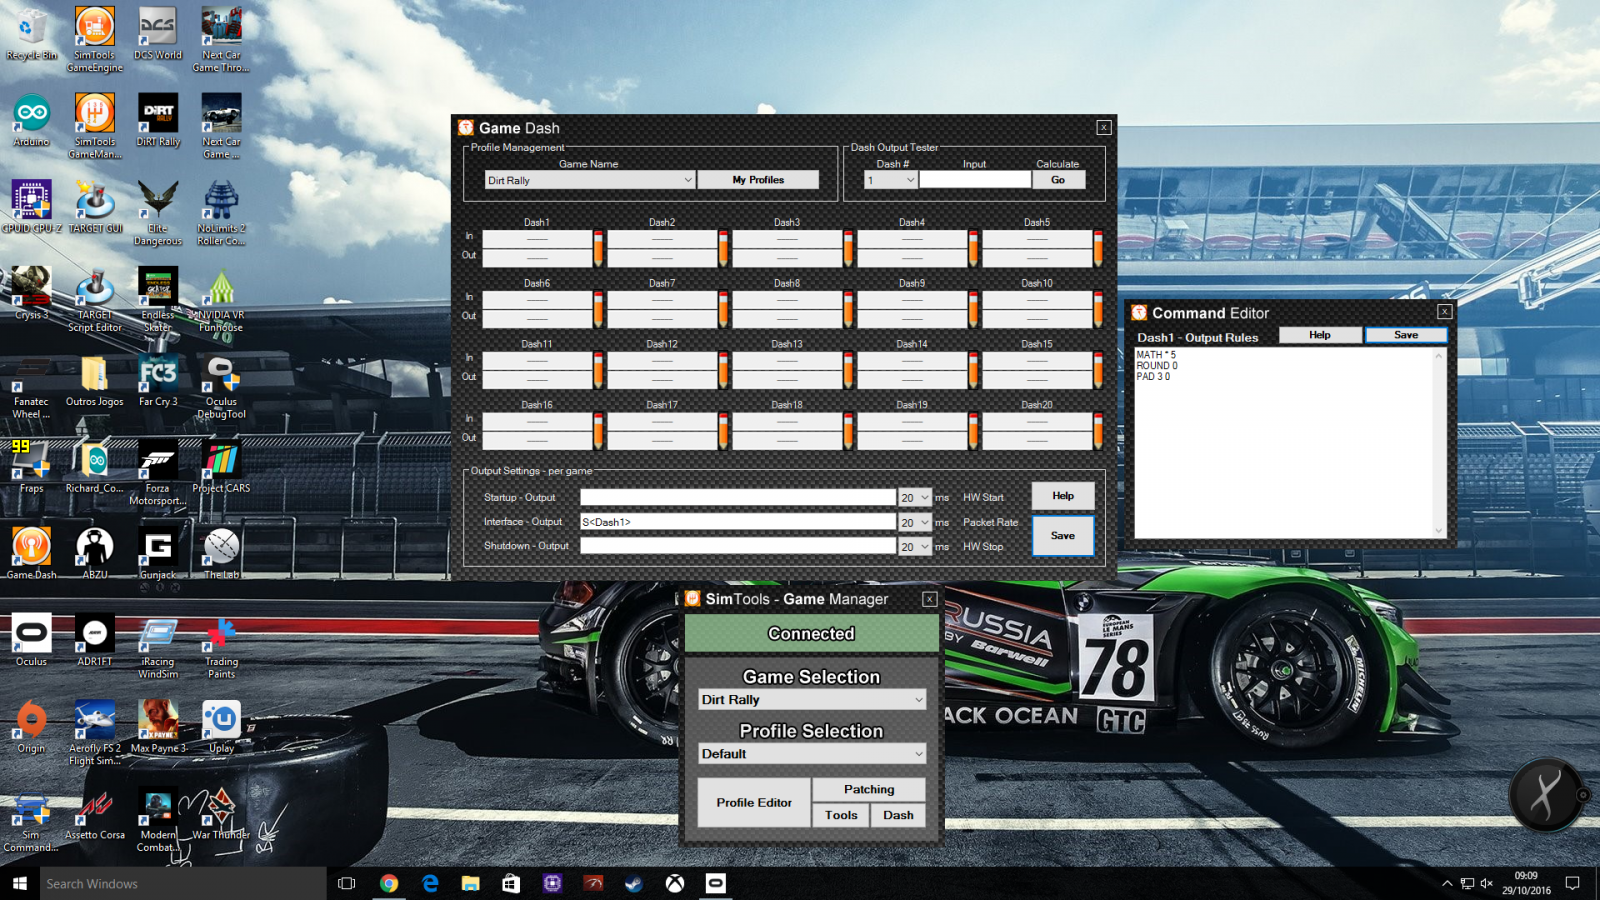Open Profile Editor in Game Manager
Viewport: 1600px width, 900px height.
[754, 803]
